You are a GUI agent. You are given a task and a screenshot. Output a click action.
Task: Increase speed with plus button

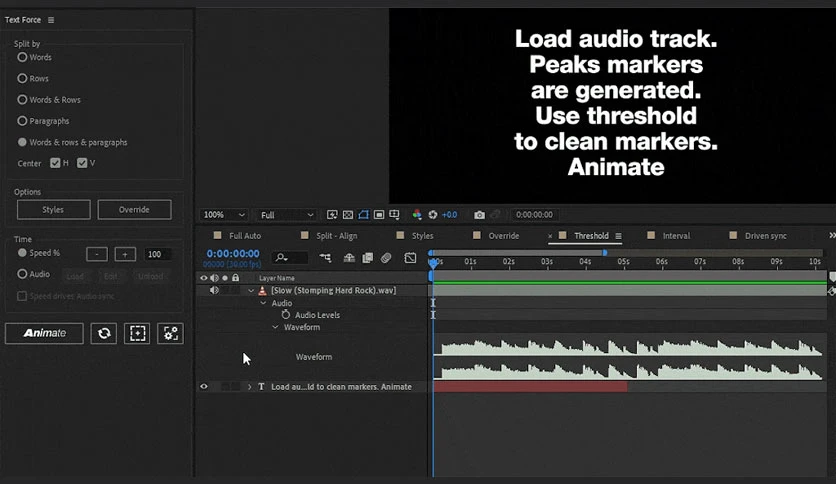[125, 254]
